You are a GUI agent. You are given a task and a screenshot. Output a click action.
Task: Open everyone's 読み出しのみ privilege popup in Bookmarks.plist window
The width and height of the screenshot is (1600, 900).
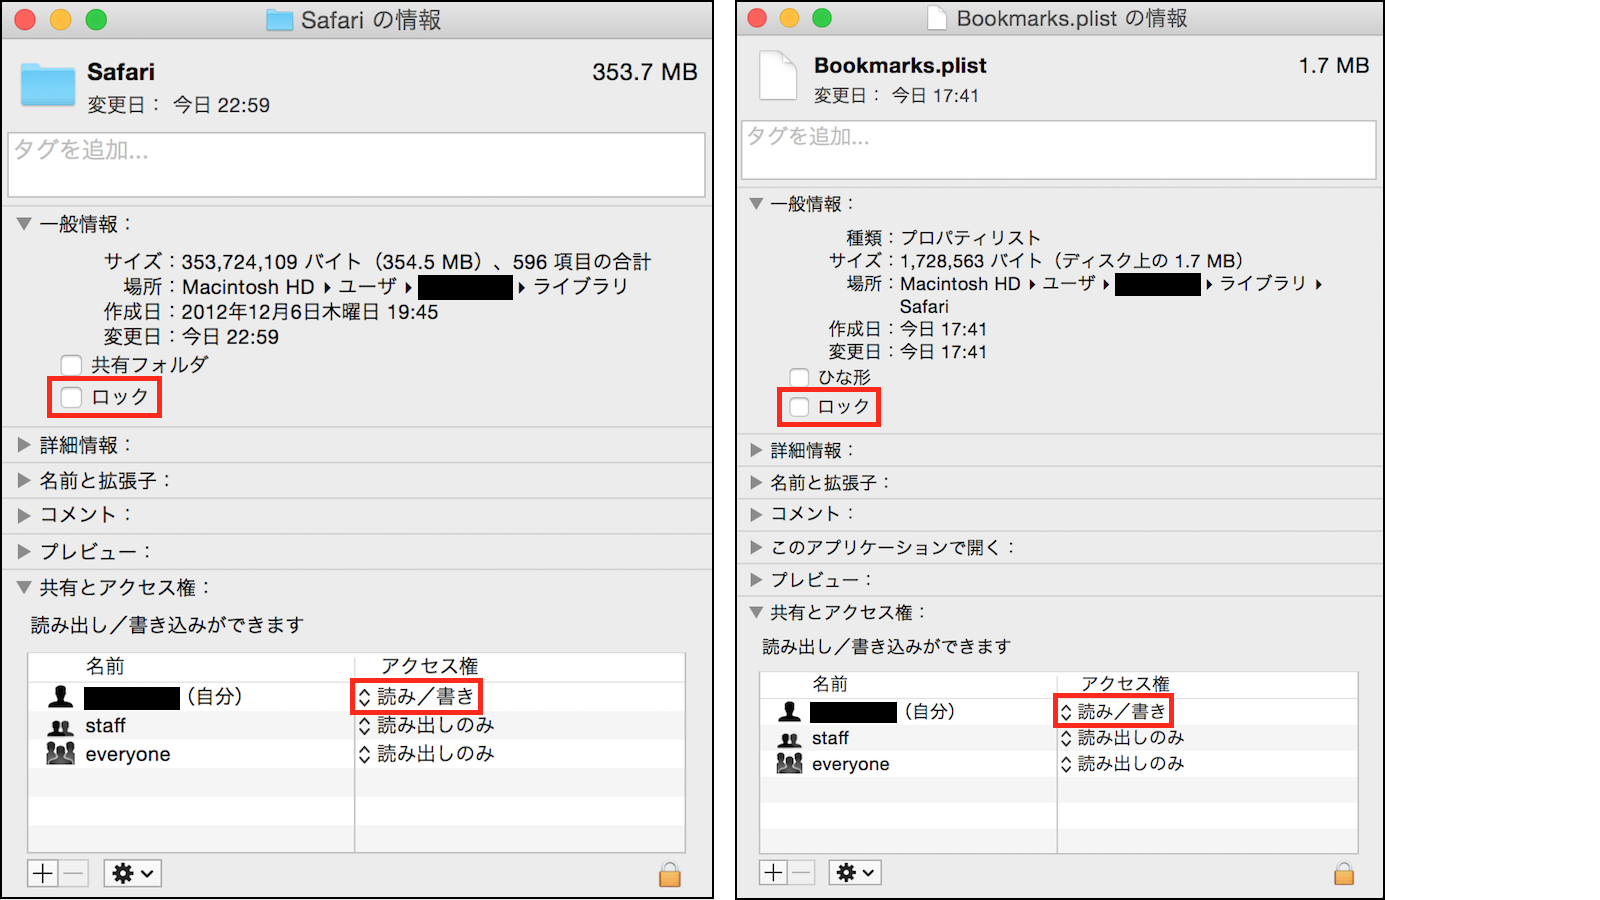1122,764
